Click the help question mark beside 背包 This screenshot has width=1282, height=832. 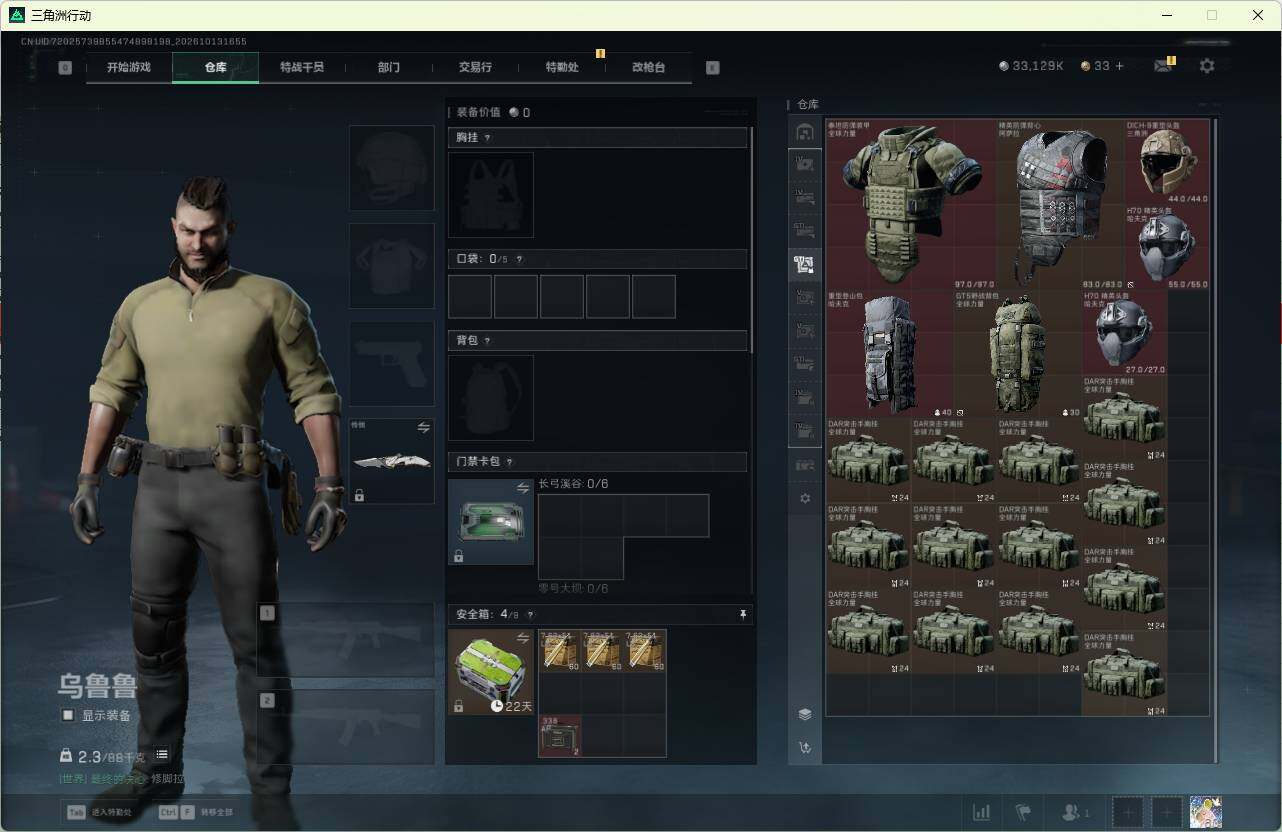pos(488,341)
